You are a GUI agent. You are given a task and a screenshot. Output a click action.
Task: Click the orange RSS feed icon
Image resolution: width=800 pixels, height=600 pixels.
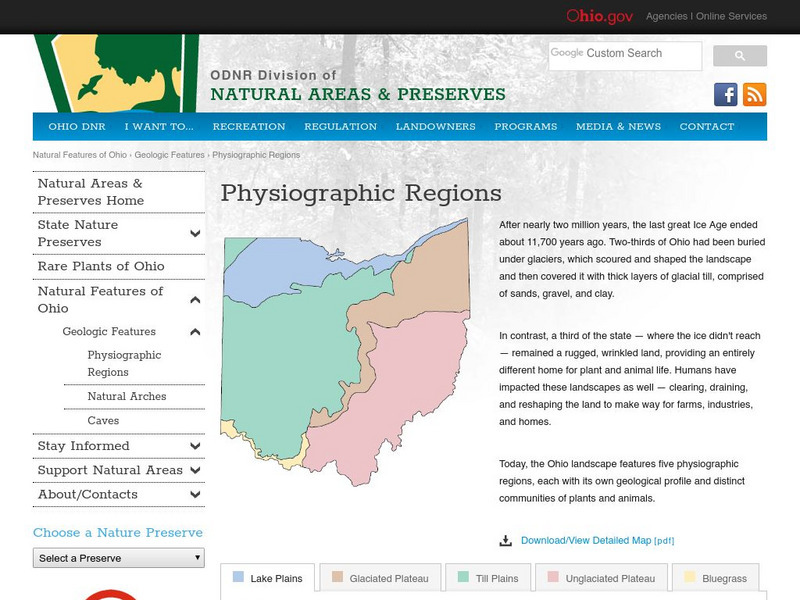pyautogui.click(x=756, y=94)
